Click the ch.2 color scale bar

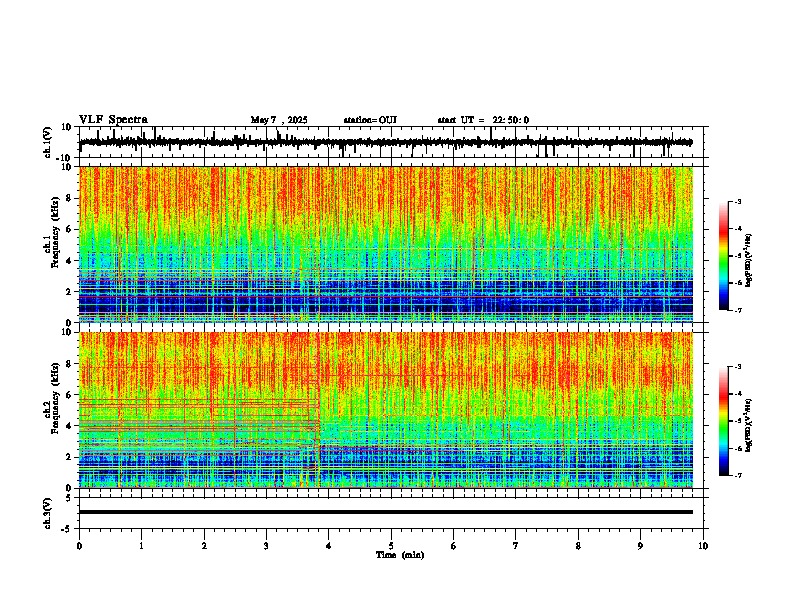tap(723, 421)
